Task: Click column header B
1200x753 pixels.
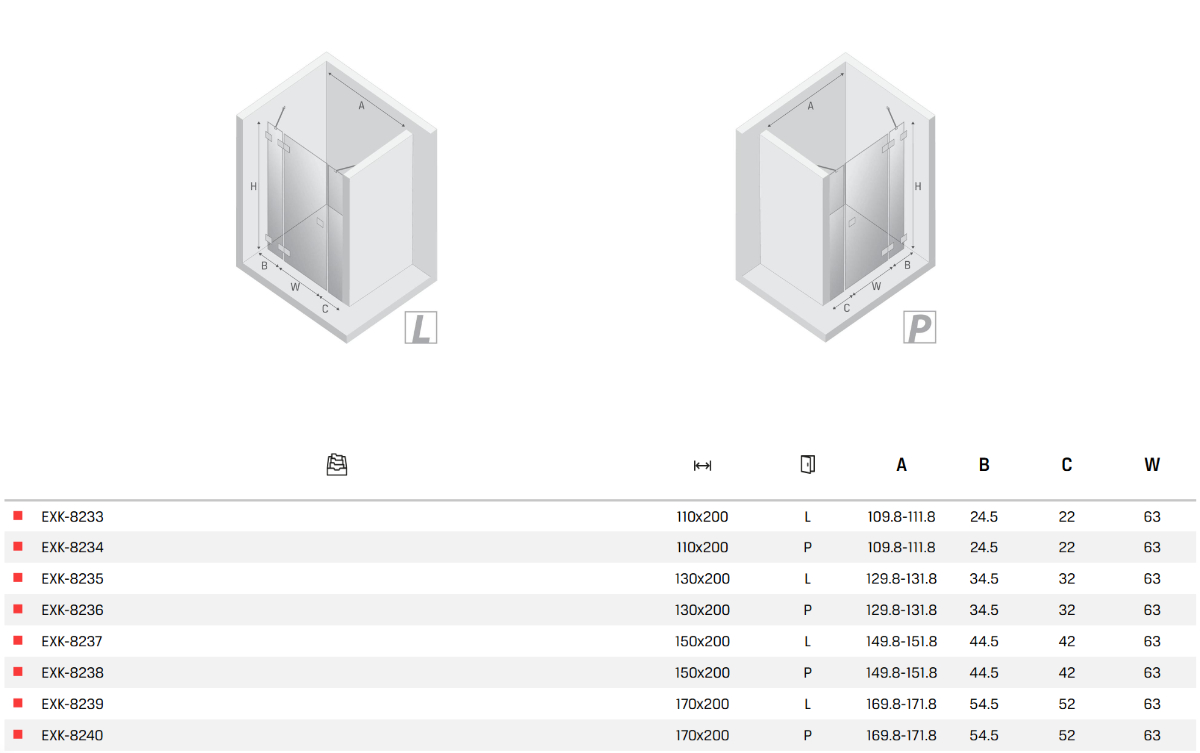Action: (x=984, y=465)
